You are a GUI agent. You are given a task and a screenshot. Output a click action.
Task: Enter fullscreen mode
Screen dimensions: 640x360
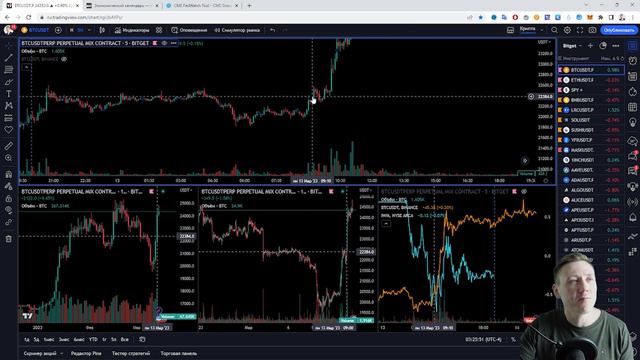pyautogui.click(x=580, y=30)
